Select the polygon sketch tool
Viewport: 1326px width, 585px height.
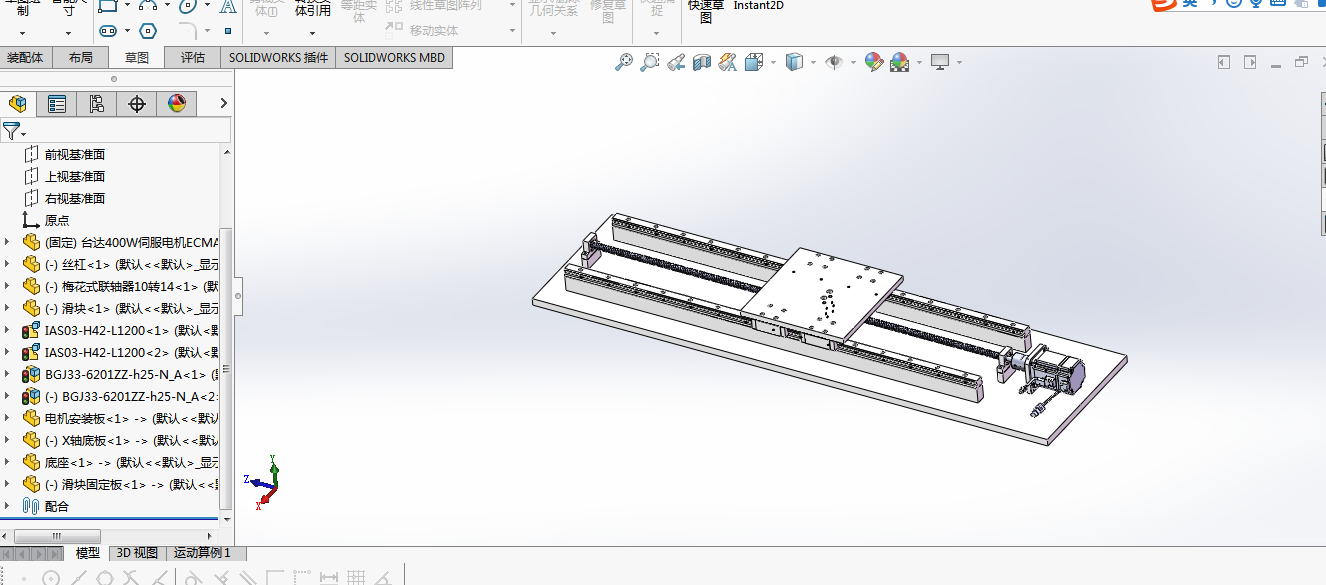147,31
